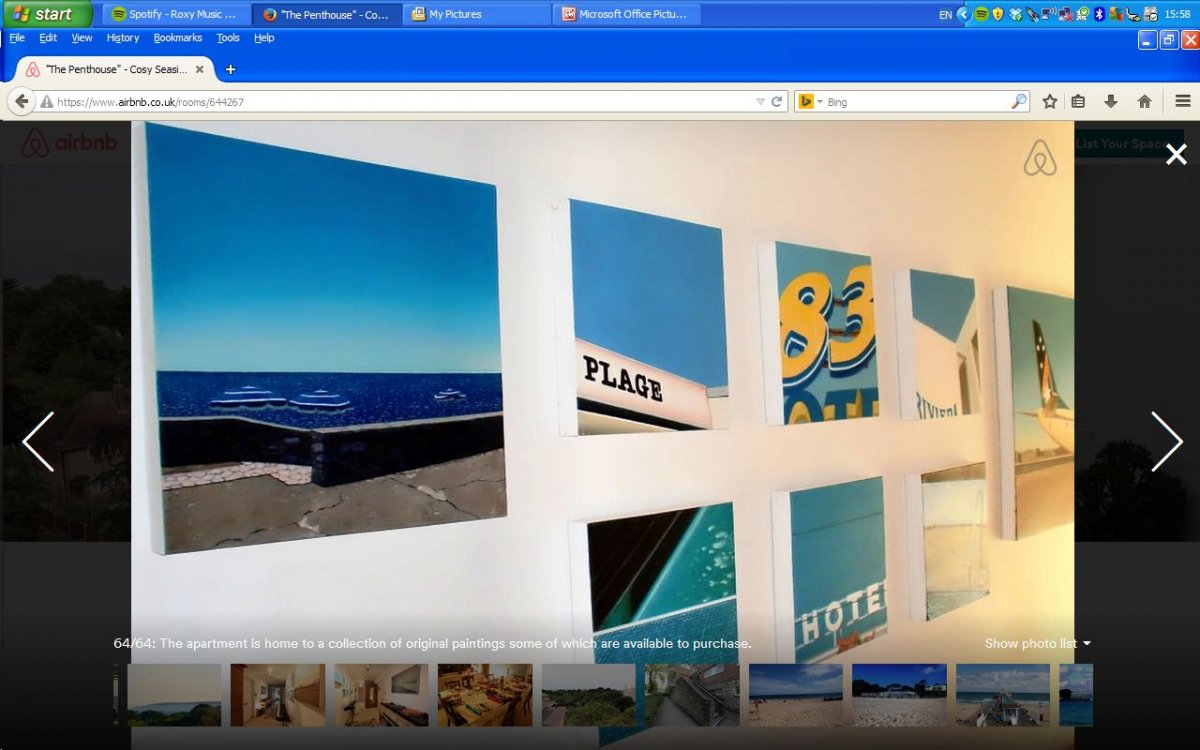This screenshot has height=750, width=1200.
Task: Open the Bookmarks menu
Action: pyautogui.click(x=177, y=38)
